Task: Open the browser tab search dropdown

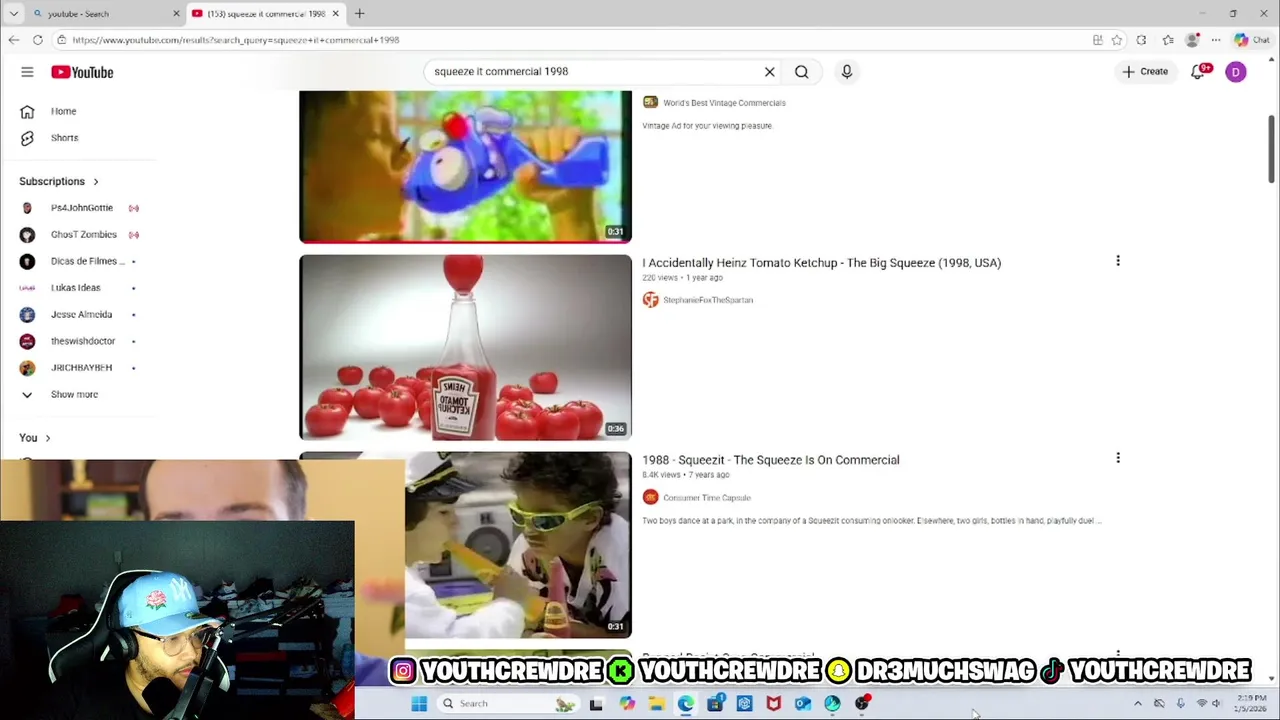Action: click(13, 13)
